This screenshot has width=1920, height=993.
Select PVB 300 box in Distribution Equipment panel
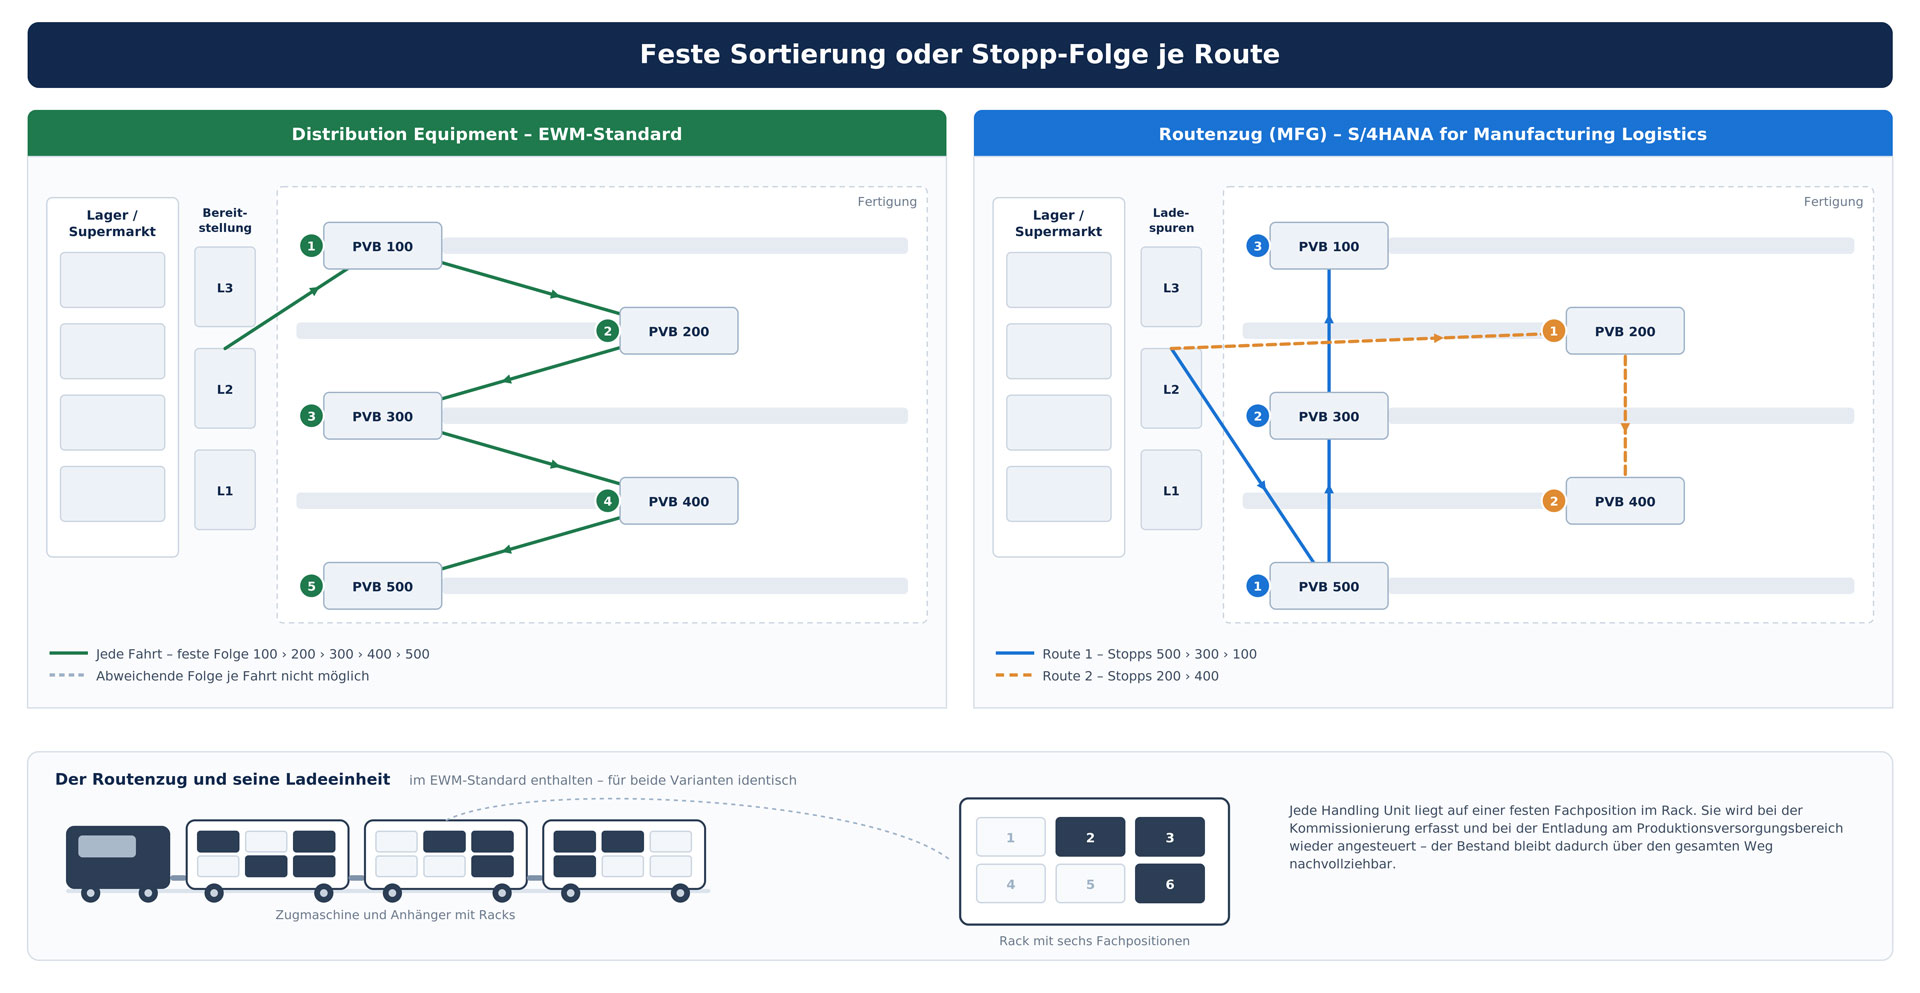pyautogui.click(x=382, y=416)
